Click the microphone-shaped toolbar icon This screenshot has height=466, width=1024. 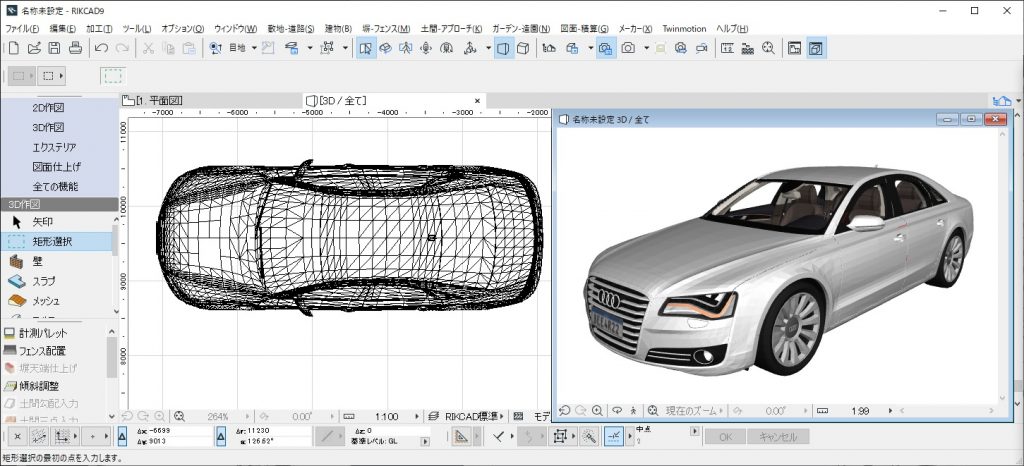point(426,48)
